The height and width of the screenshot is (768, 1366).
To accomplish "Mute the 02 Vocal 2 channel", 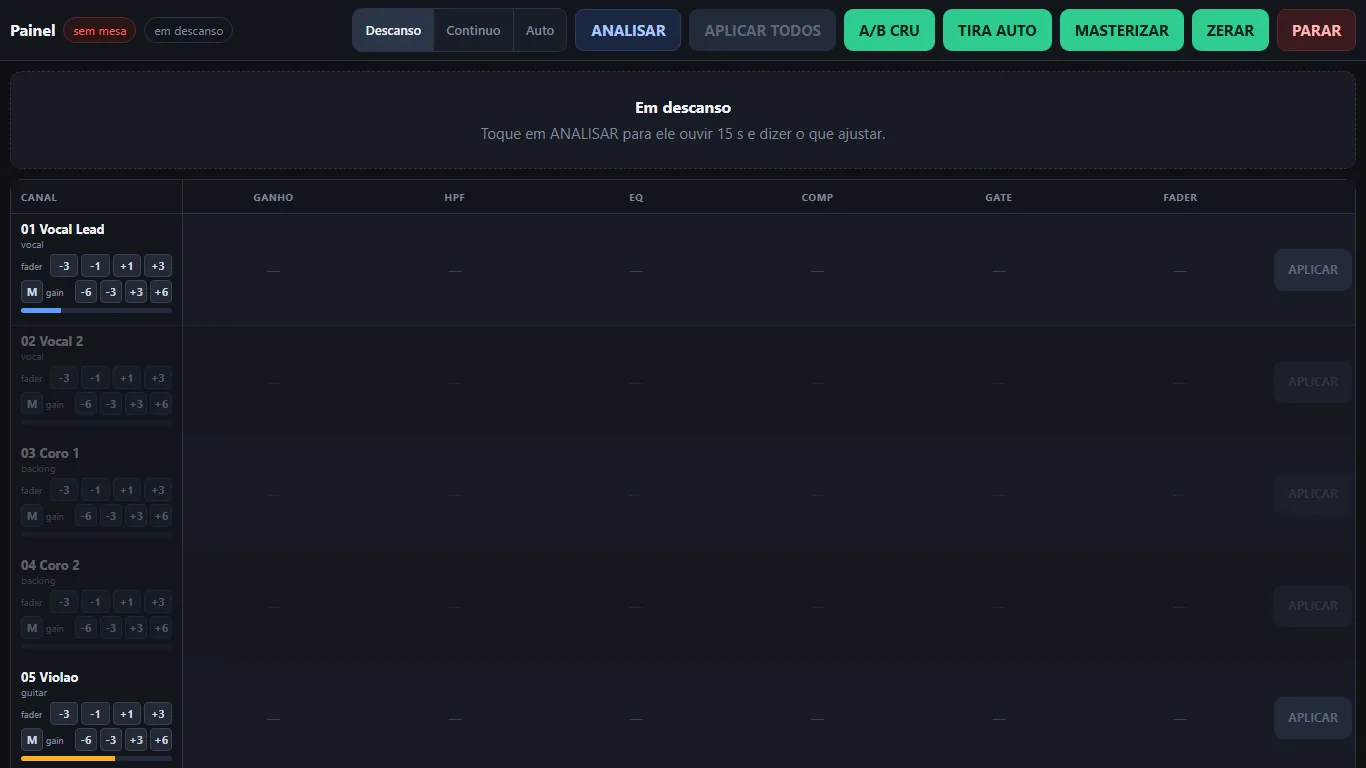I will pyautogui.click(x=32, y=404).
